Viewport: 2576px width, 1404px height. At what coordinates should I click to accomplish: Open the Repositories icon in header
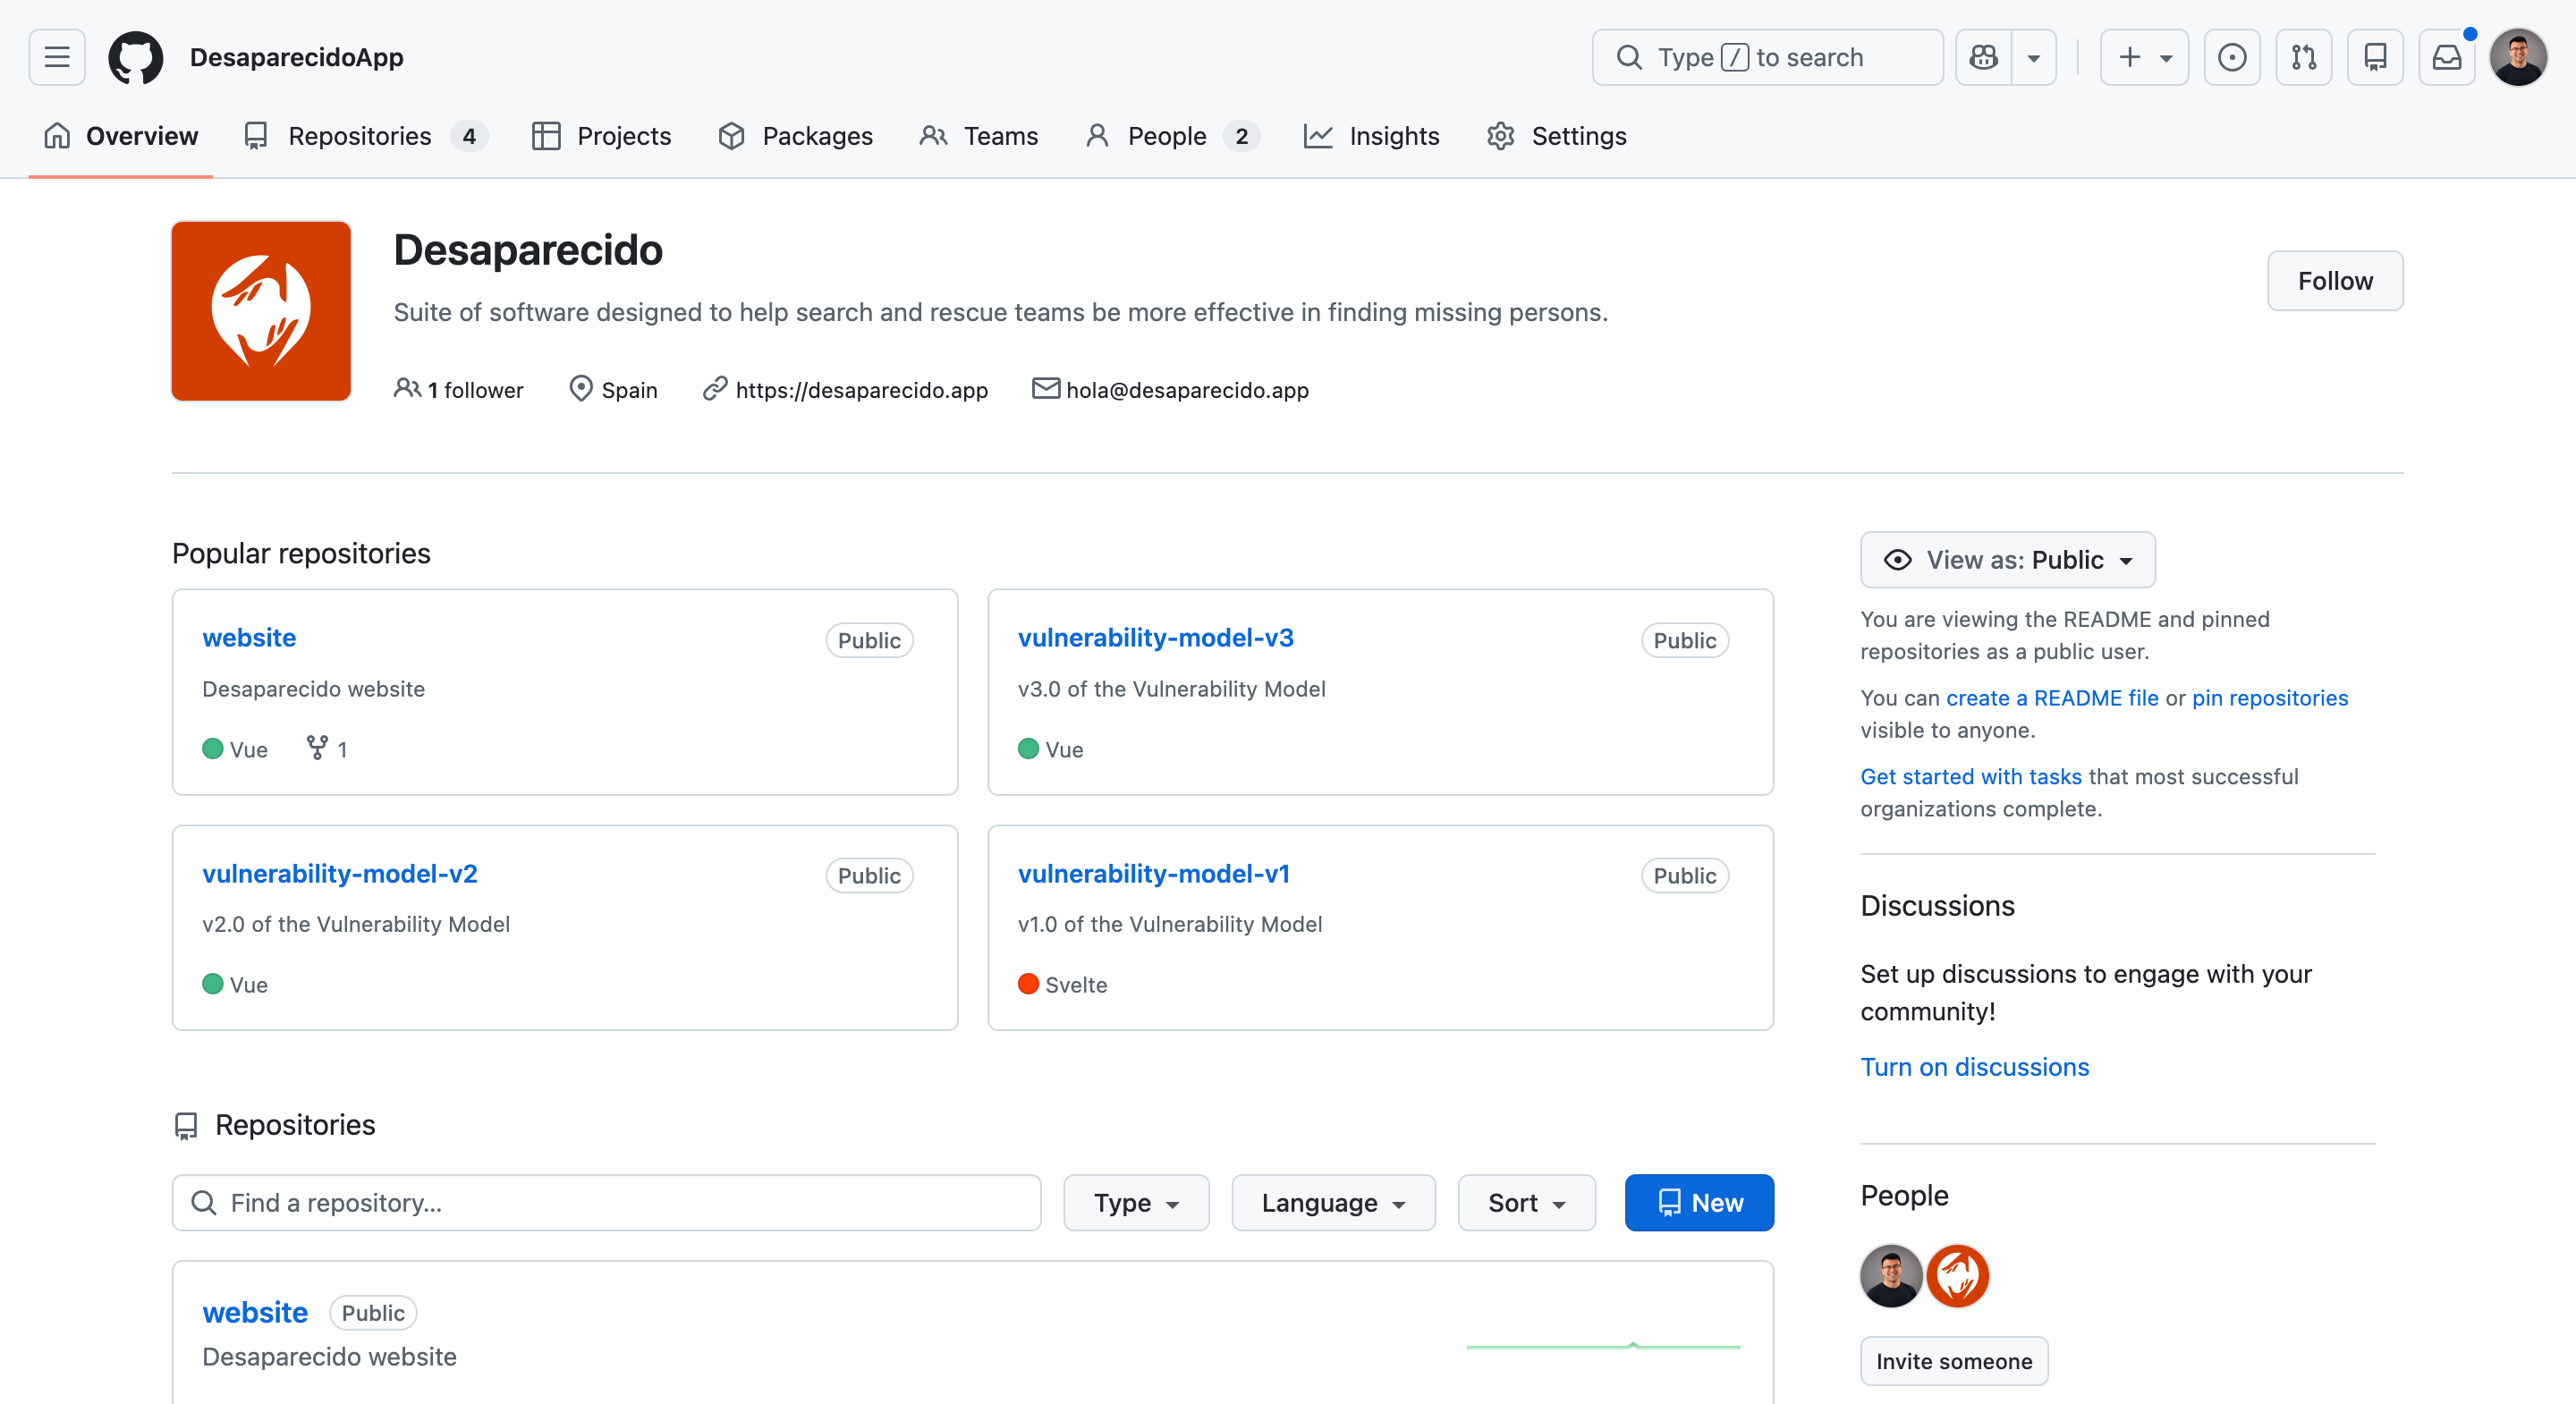point(2375,57)
